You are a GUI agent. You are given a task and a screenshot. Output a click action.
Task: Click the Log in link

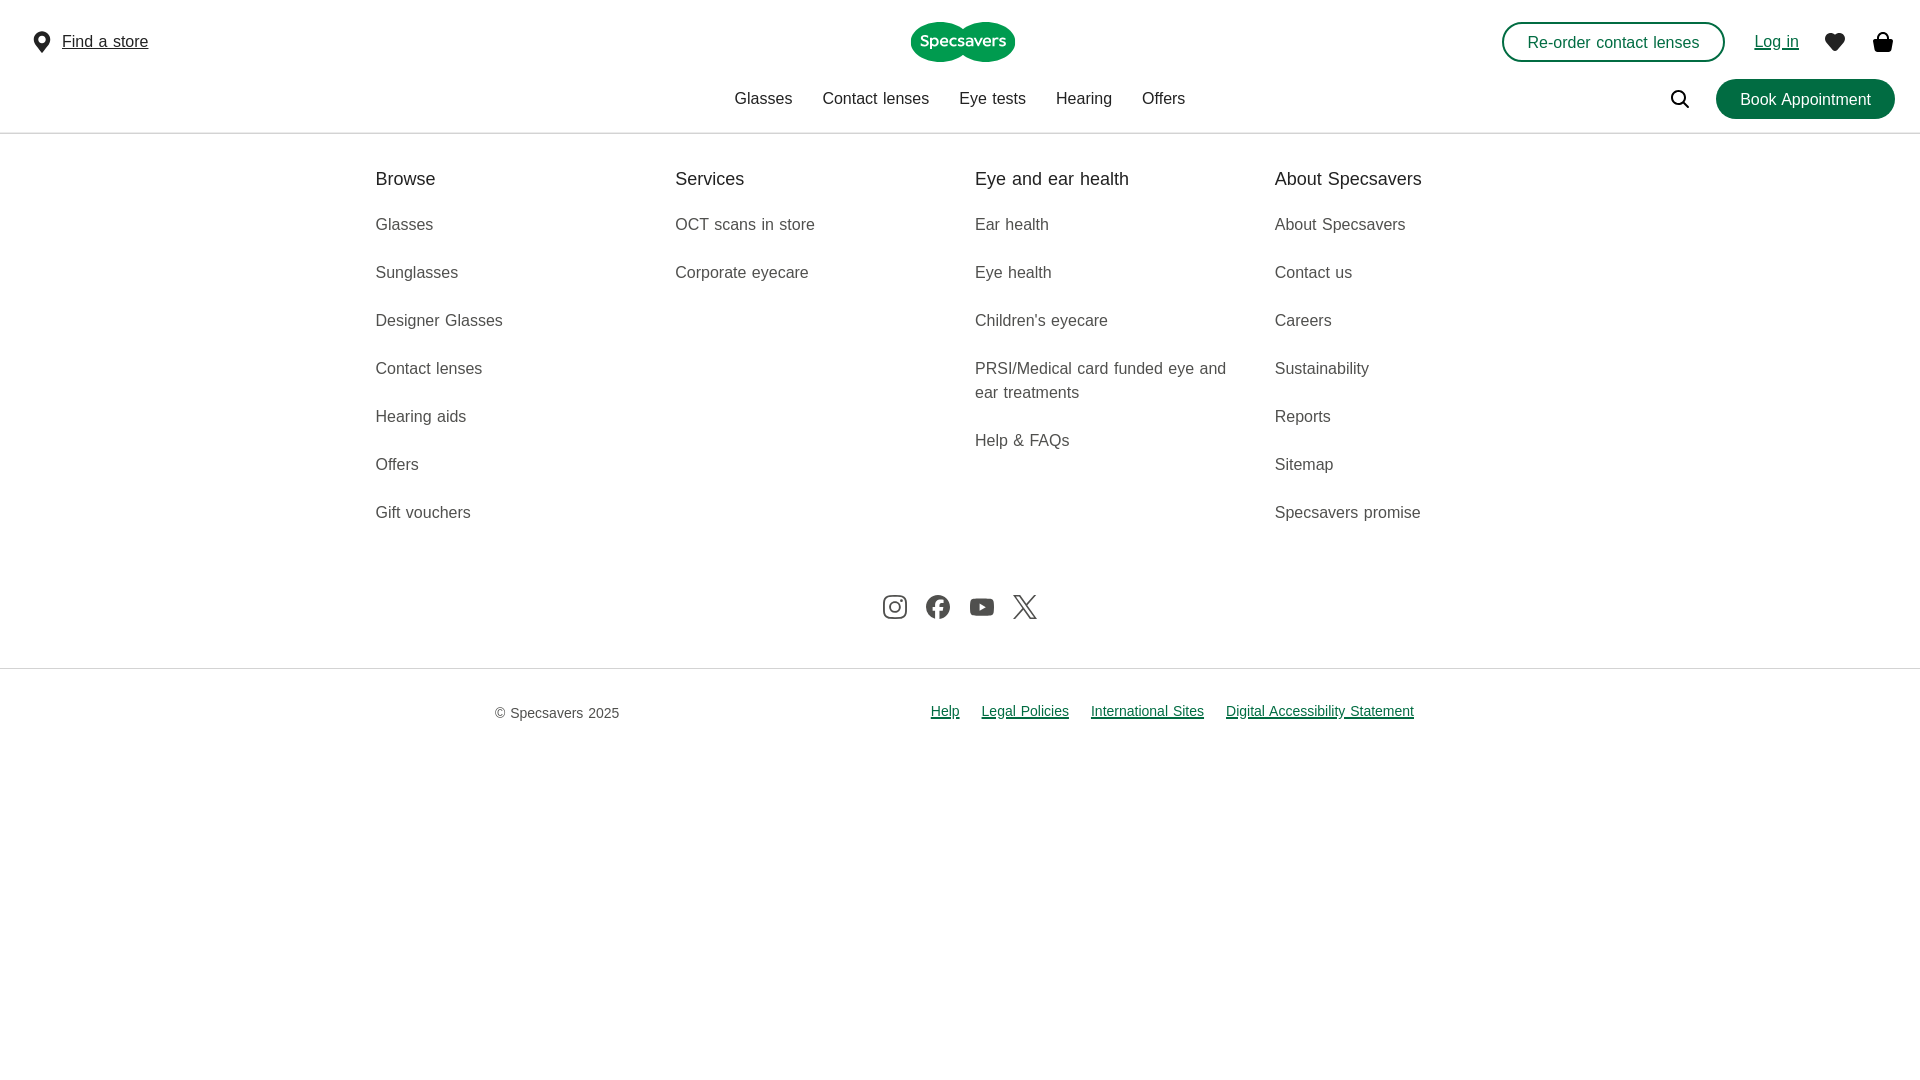point(1775,42)
